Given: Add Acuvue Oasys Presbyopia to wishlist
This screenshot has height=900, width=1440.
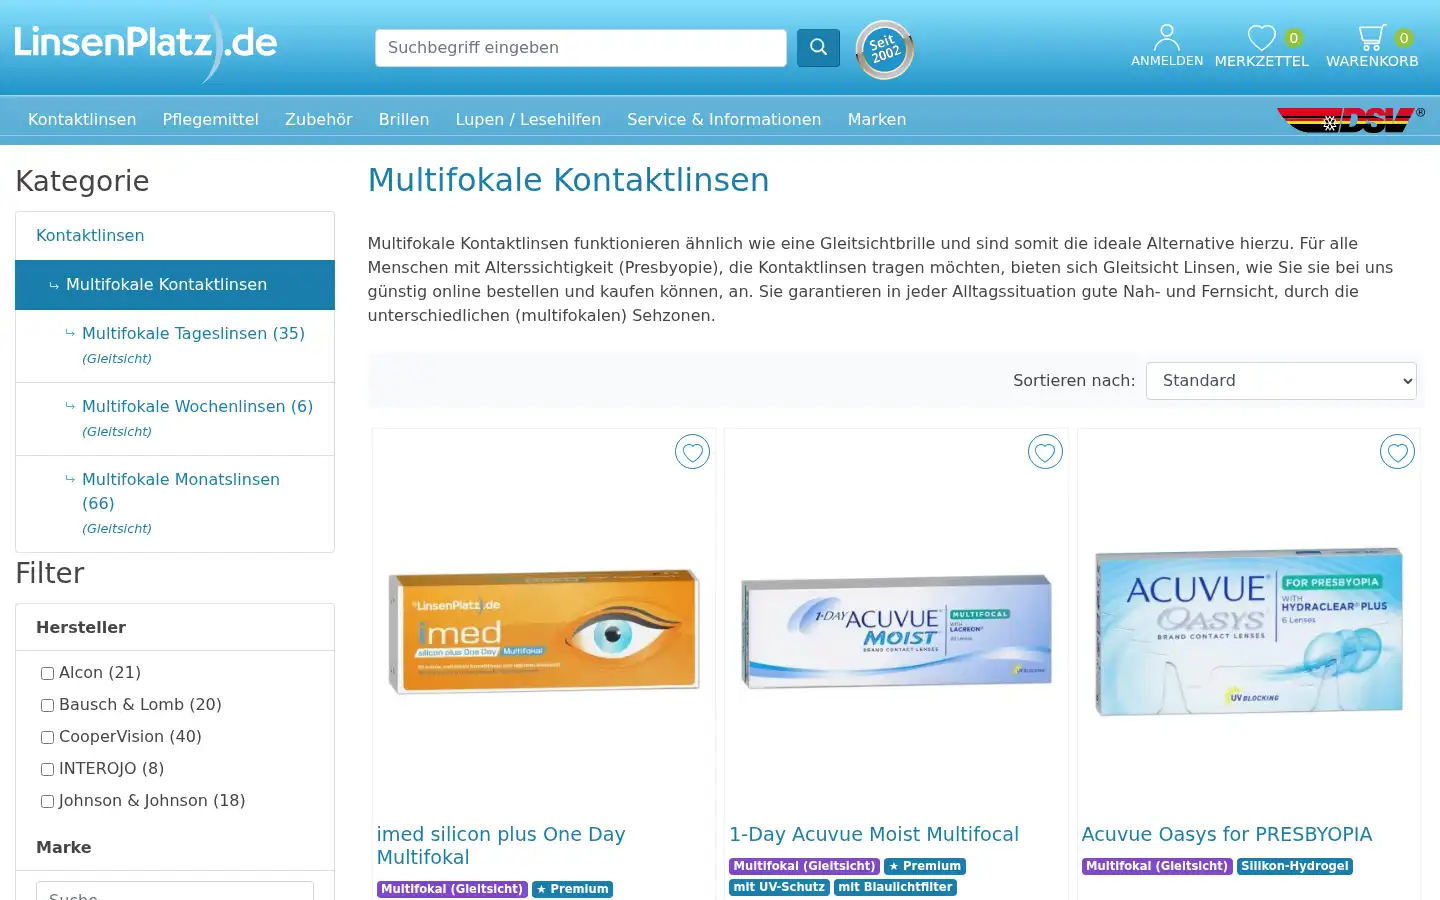Looking at the screenshot, I should 1397,452.
